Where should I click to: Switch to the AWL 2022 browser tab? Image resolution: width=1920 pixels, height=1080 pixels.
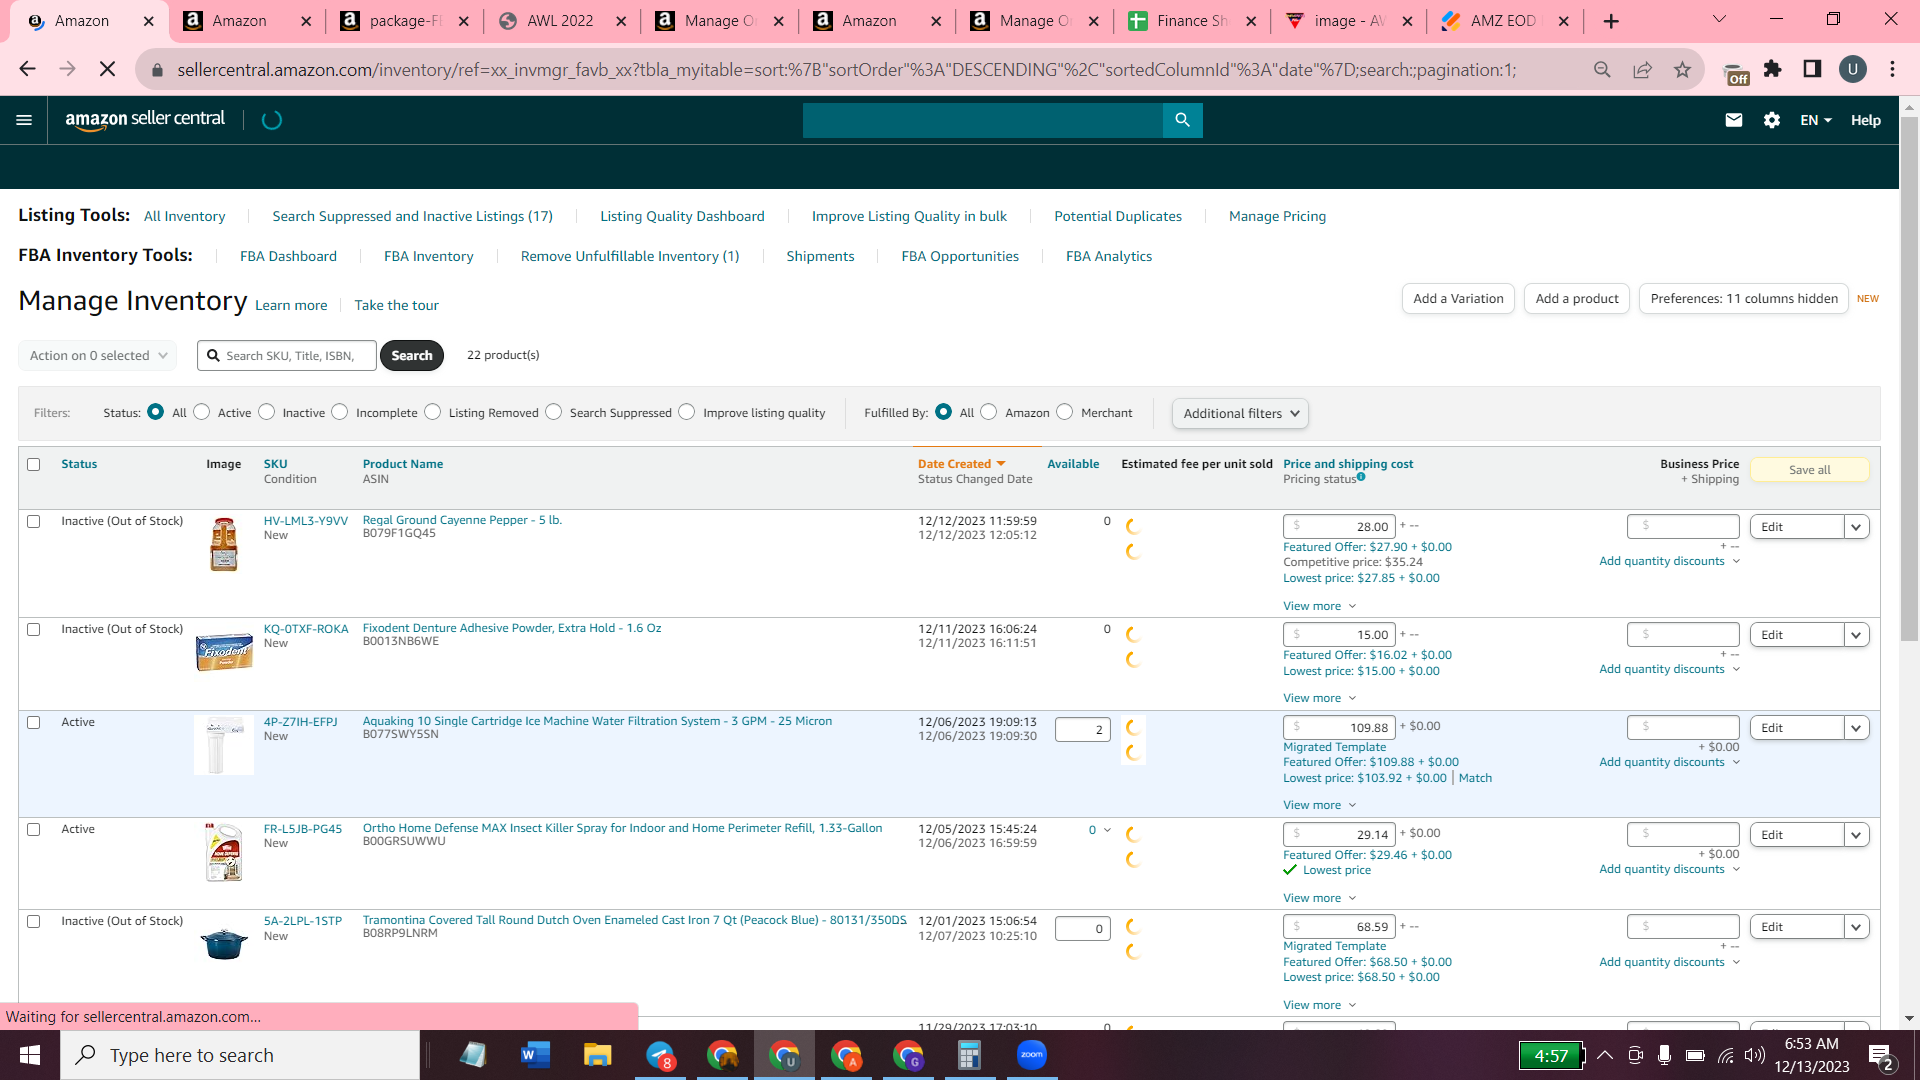[x=560, y=21]
